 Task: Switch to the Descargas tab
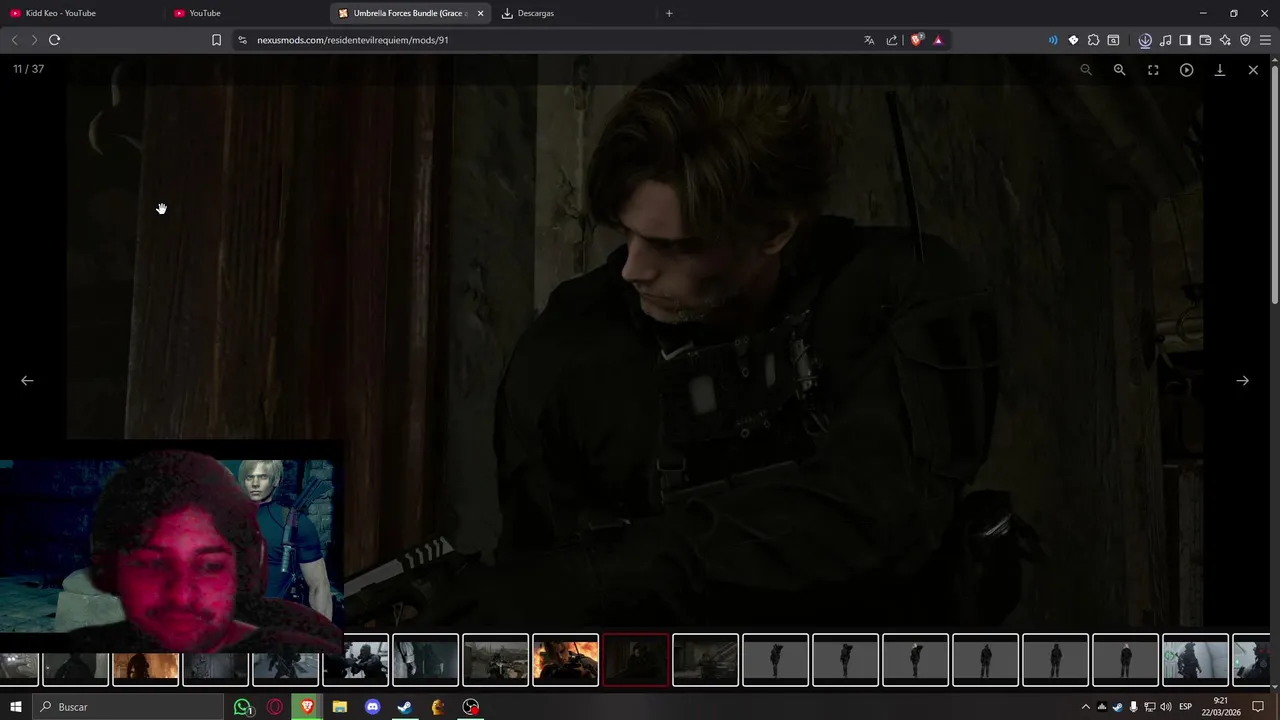point(575,13)
